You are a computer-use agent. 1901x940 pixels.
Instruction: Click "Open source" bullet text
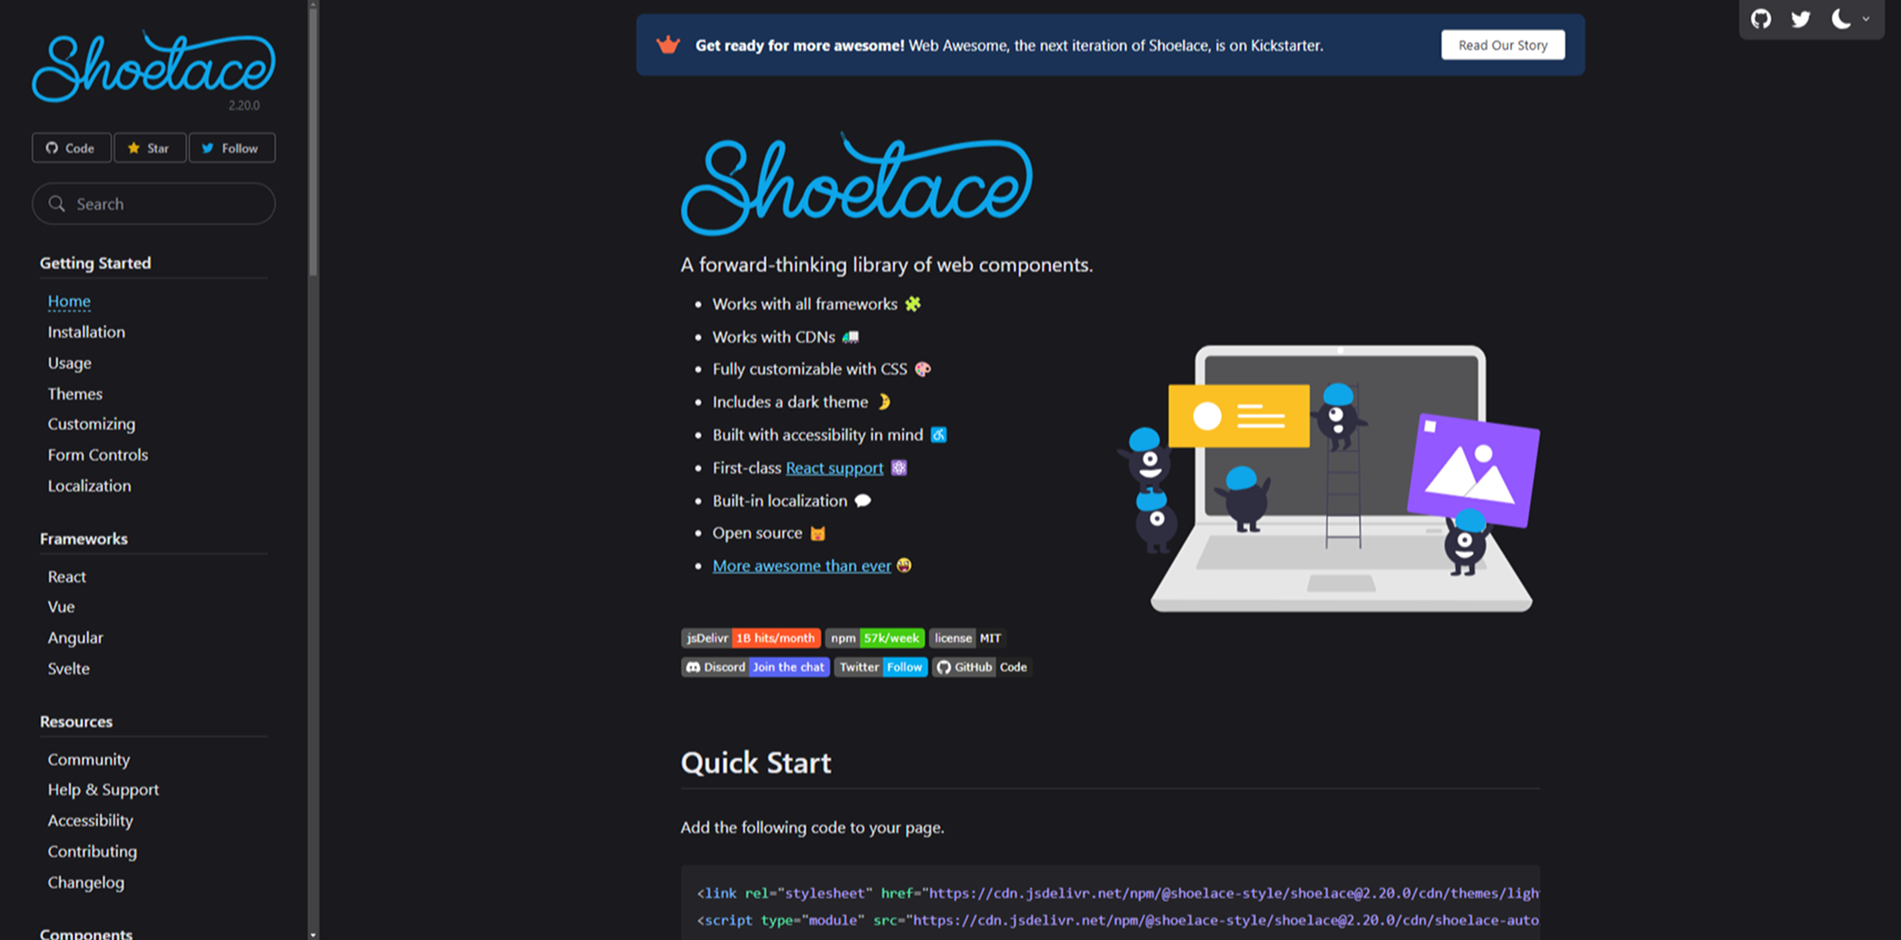click(x=757, y=533)
